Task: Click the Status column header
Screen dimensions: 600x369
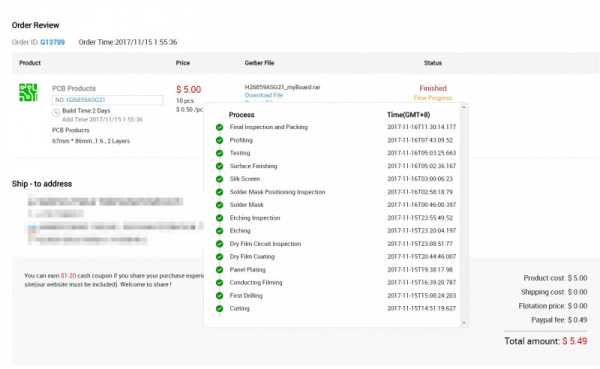Action: pos(433,63)
